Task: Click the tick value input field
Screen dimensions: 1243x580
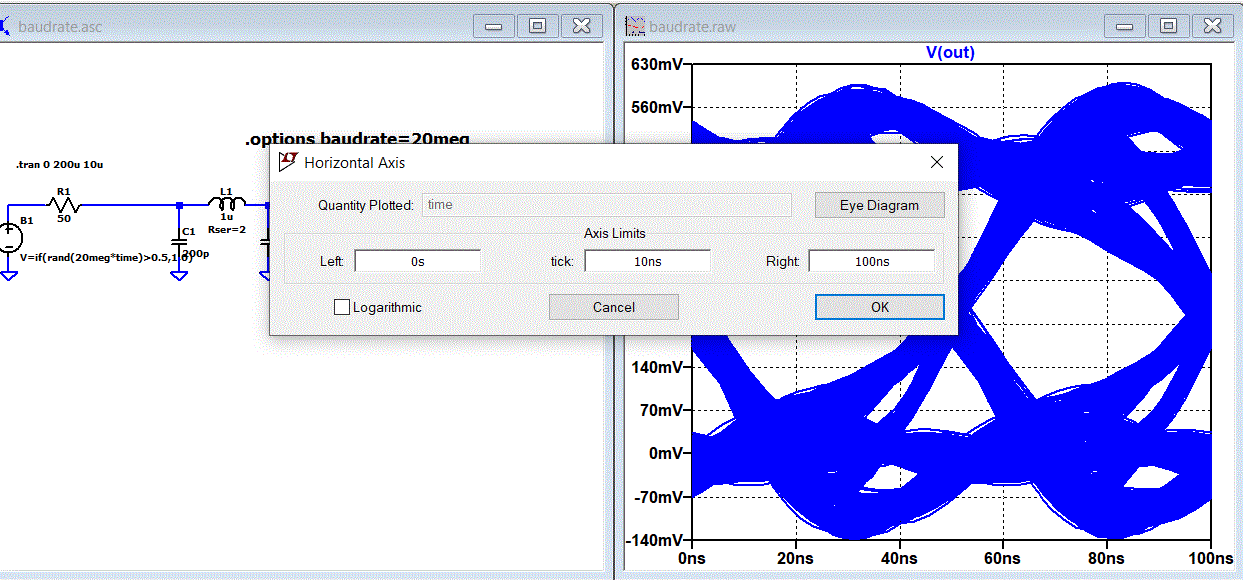Action: point(647,261)
